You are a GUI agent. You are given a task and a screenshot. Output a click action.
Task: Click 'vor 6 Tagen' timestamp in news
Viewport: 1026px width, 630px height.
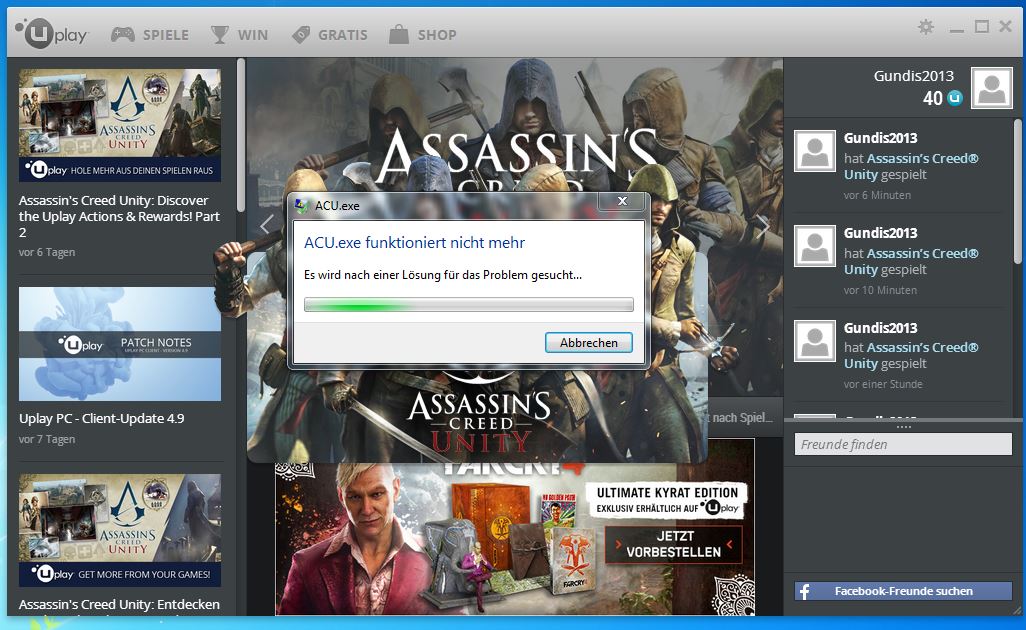coord(46,253)
